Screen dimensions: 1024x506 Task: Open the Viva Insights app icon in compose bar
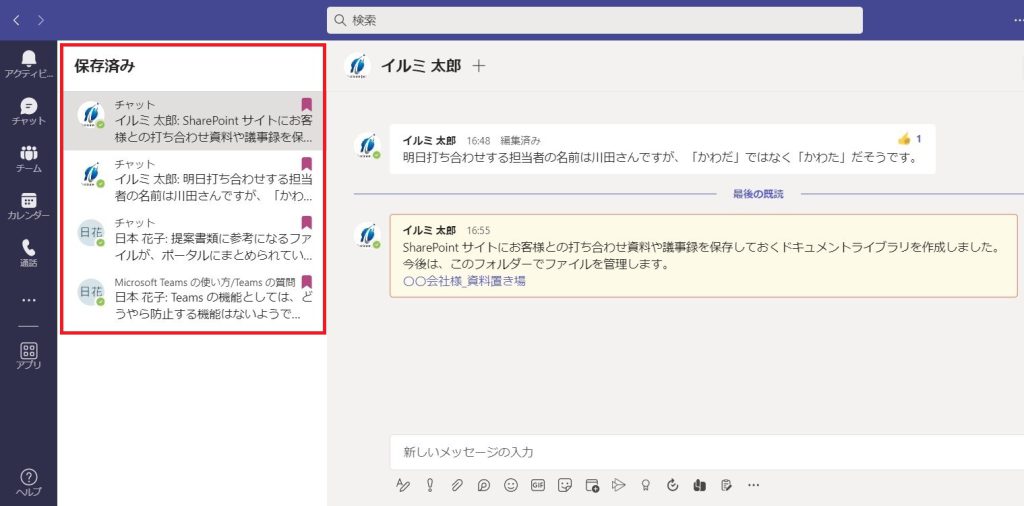pyautogui.click(x=699, y=485)
